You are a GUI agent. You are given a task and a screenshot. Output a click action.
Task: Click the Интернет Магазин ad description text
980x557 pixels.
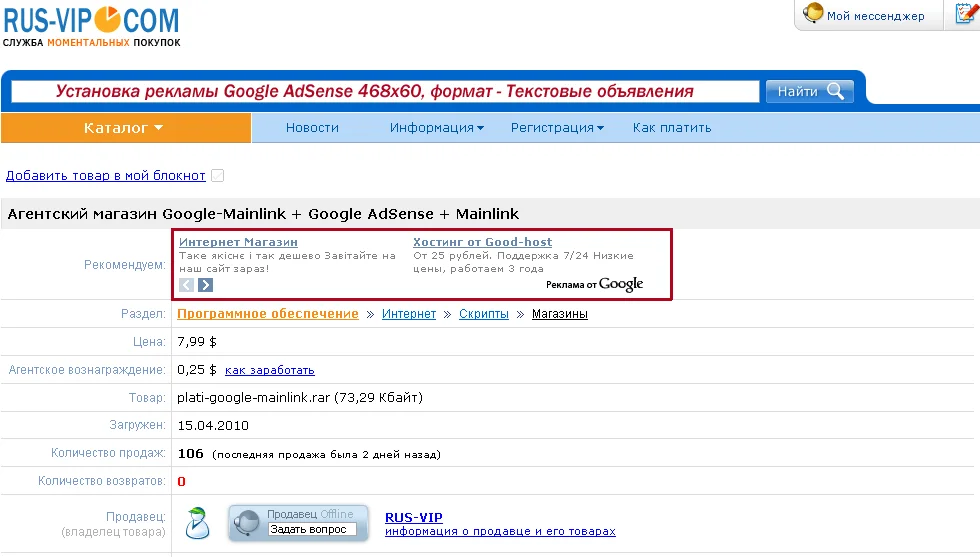288,262
